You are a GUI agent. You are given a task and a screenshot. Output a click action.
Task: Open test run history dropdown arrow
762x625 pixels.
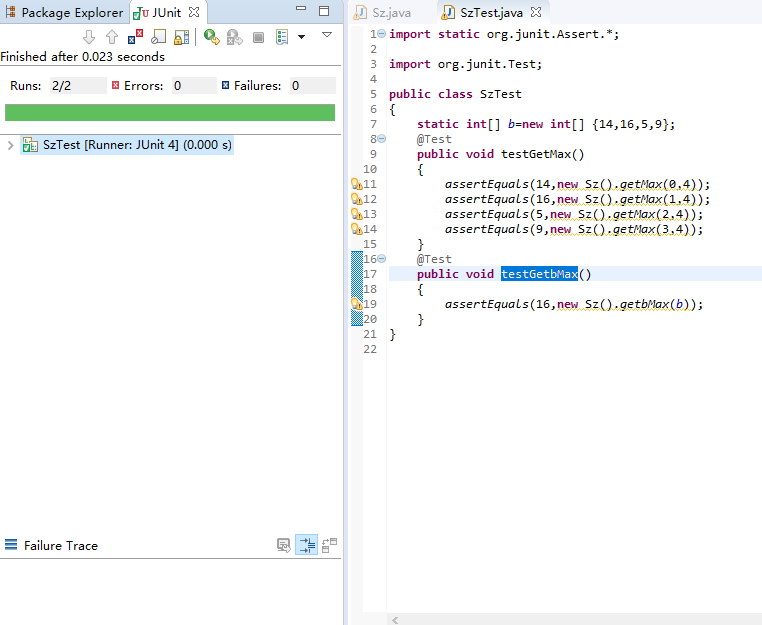point(301,37)
